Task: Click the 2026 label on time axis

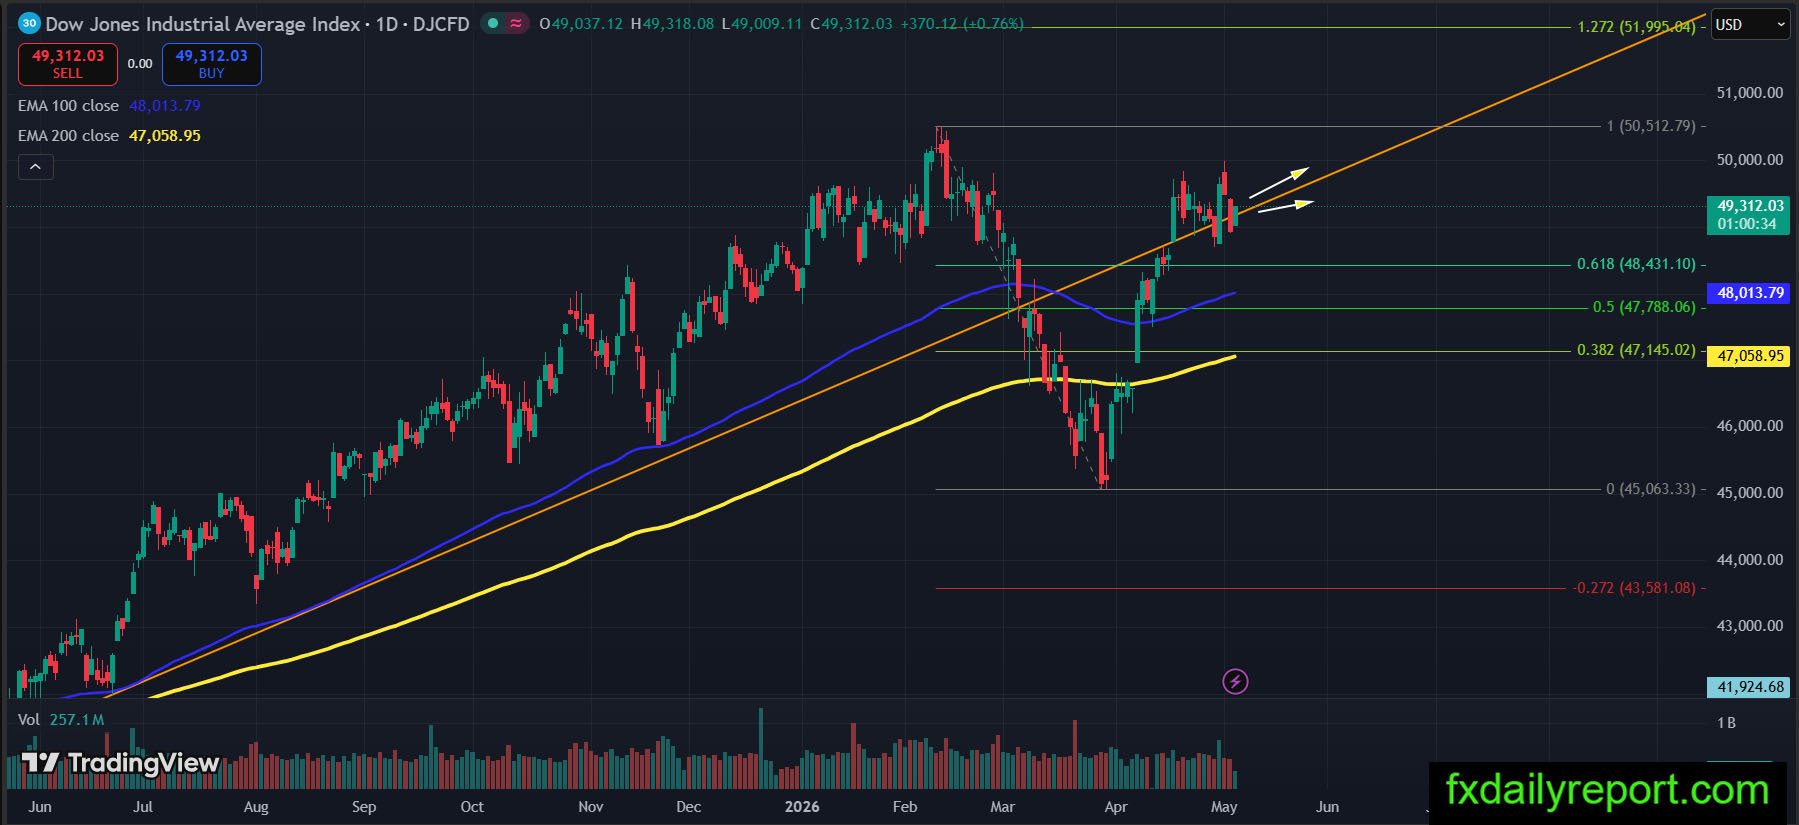Action: click(802, 807)
